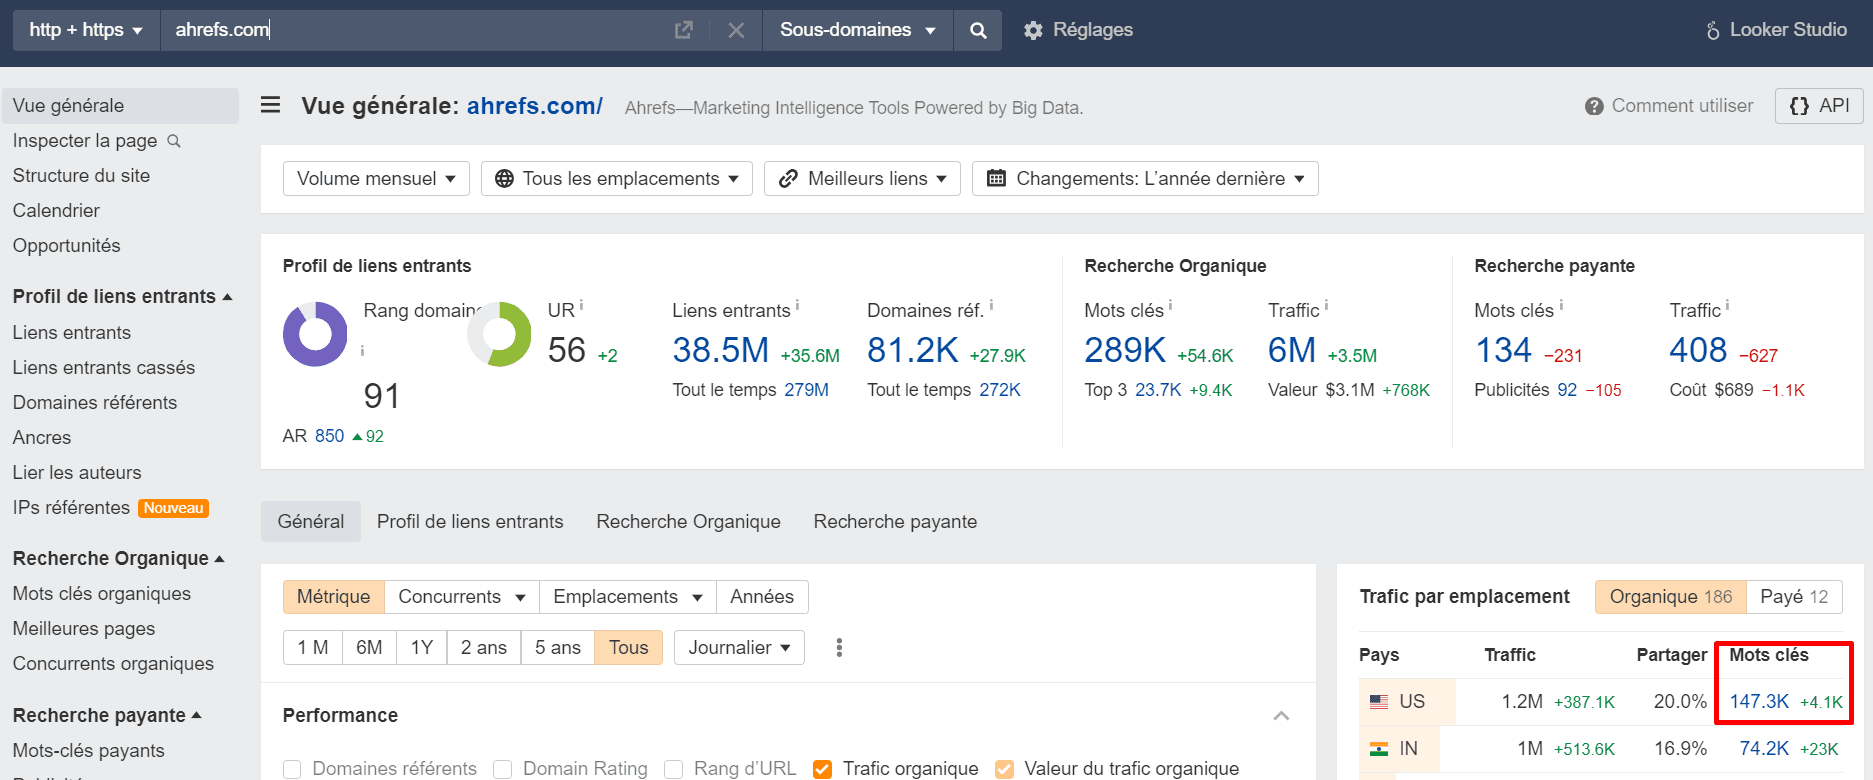Enable Rang d'URL checkbox
This screenshot has width=1873, height=780.
(x=674, y=769)
